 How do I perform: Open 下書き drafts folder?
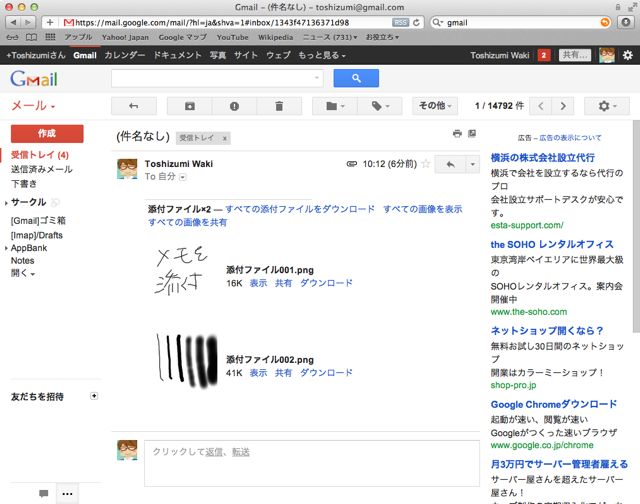tap(24, 184)
